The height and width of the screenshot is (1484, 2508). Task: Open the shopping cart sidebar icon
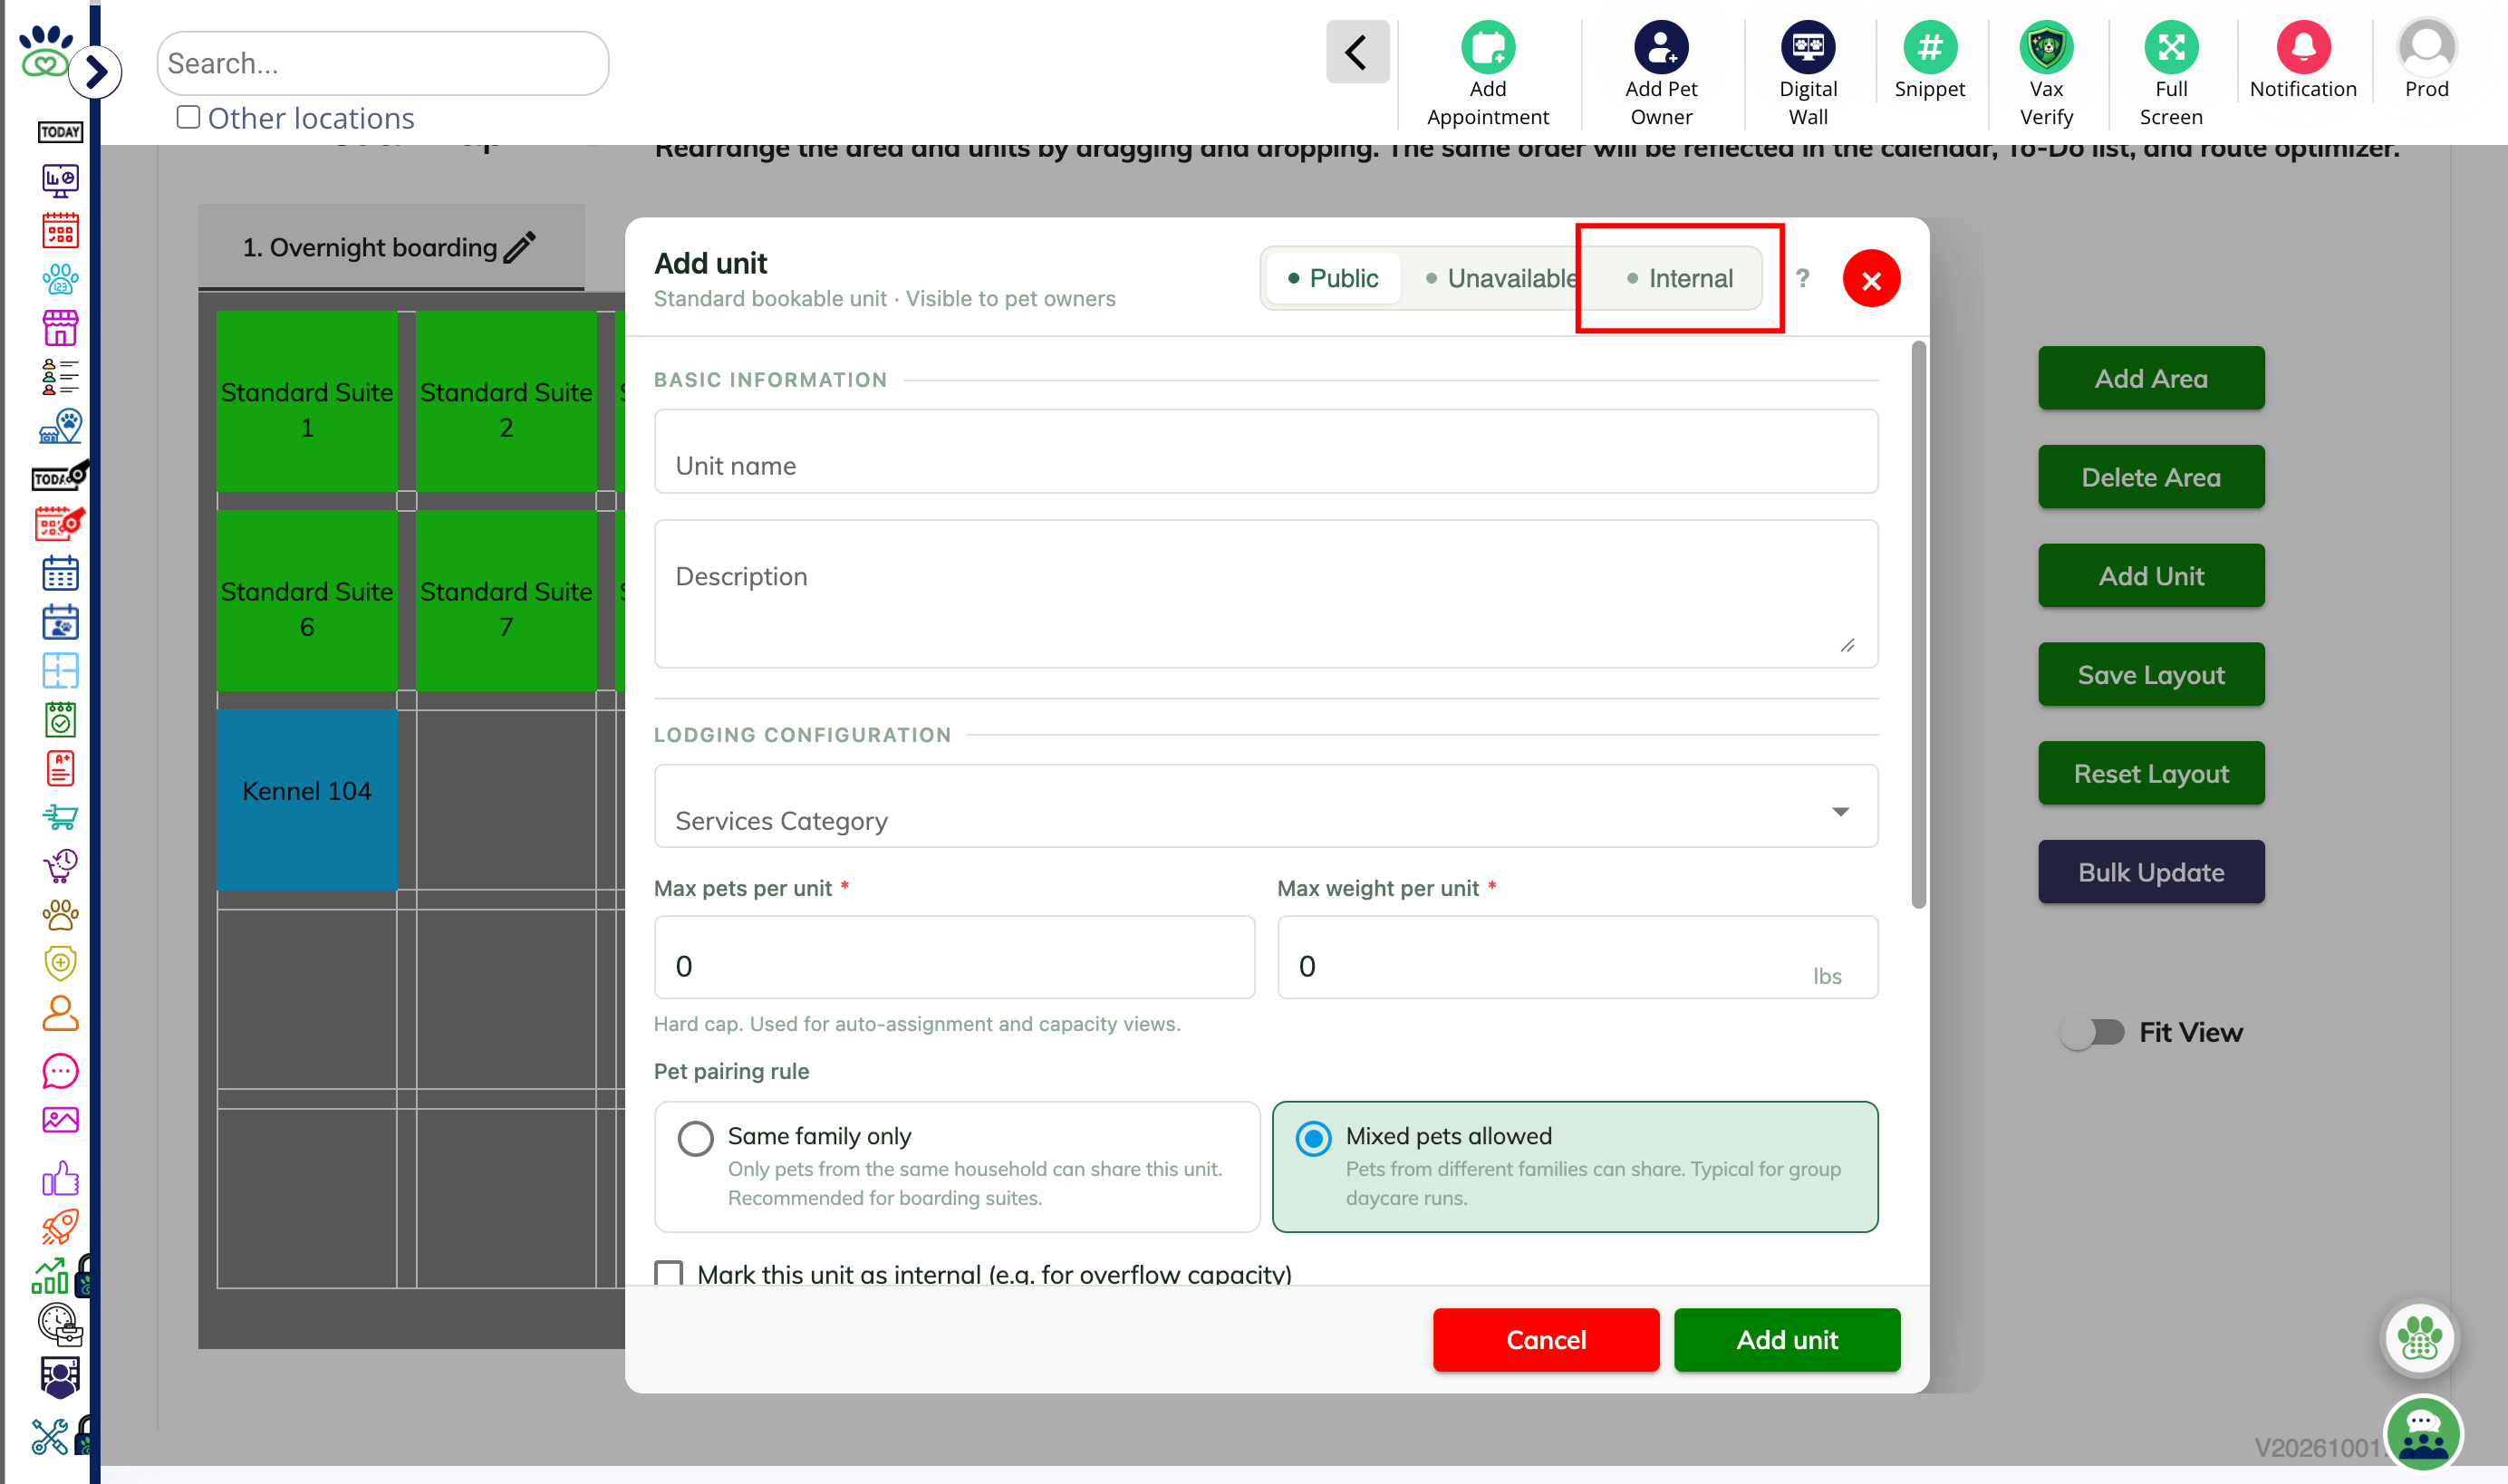[60, 816]
